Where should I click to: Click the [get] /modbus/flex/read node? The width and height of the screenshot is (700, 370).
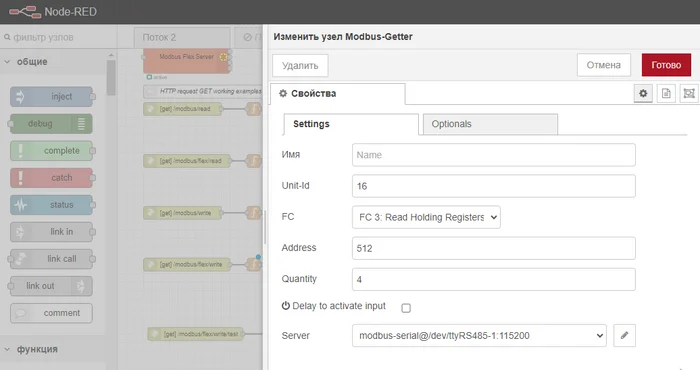tap(187, 161)
